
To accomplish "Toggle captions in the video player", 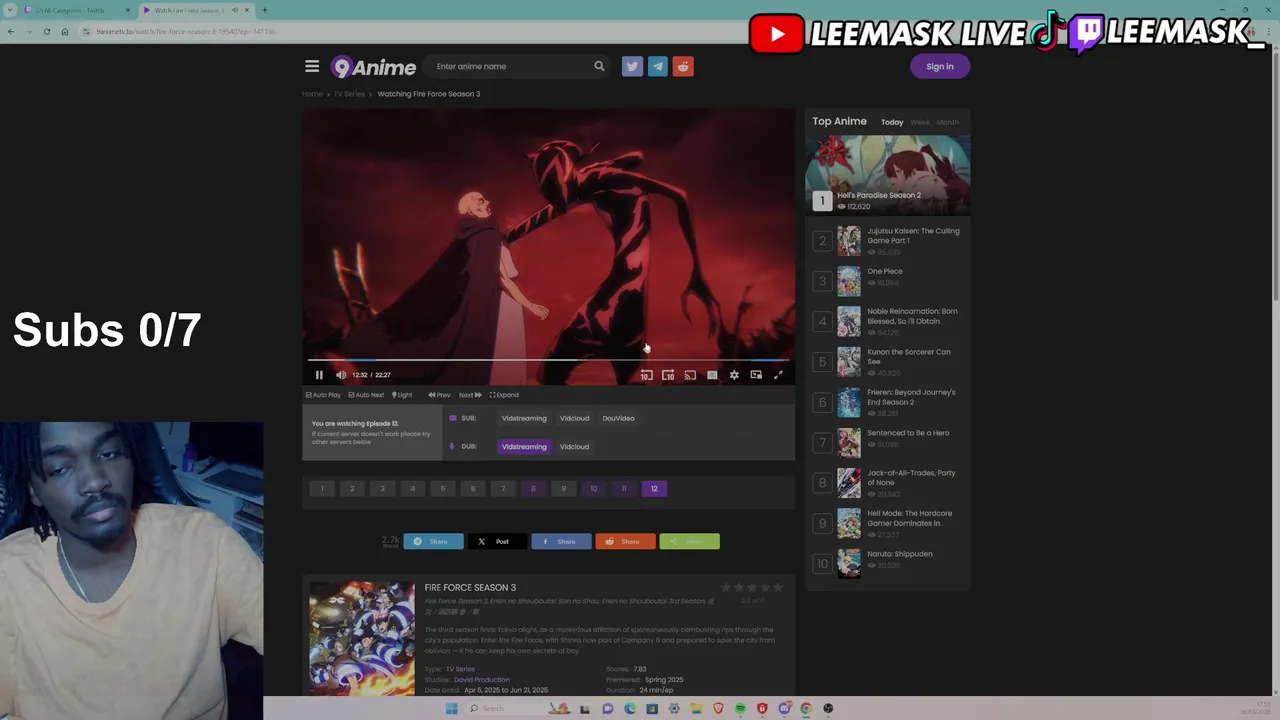I will pyautogui.click(x=712, y=375).
